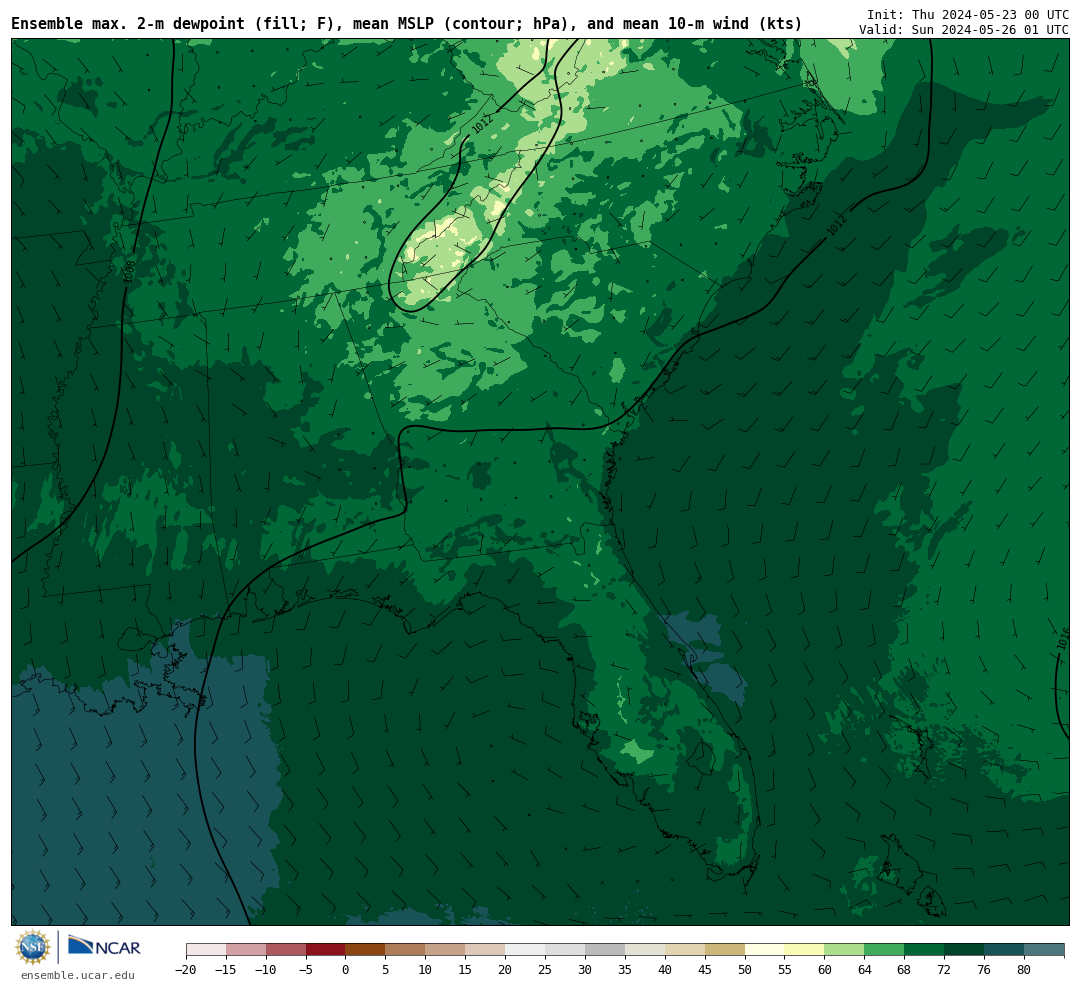This screenshot has height=988, width=1080.
Task: Click the 55 to 60 yellow swatch
Action: (x=805, y=950)
